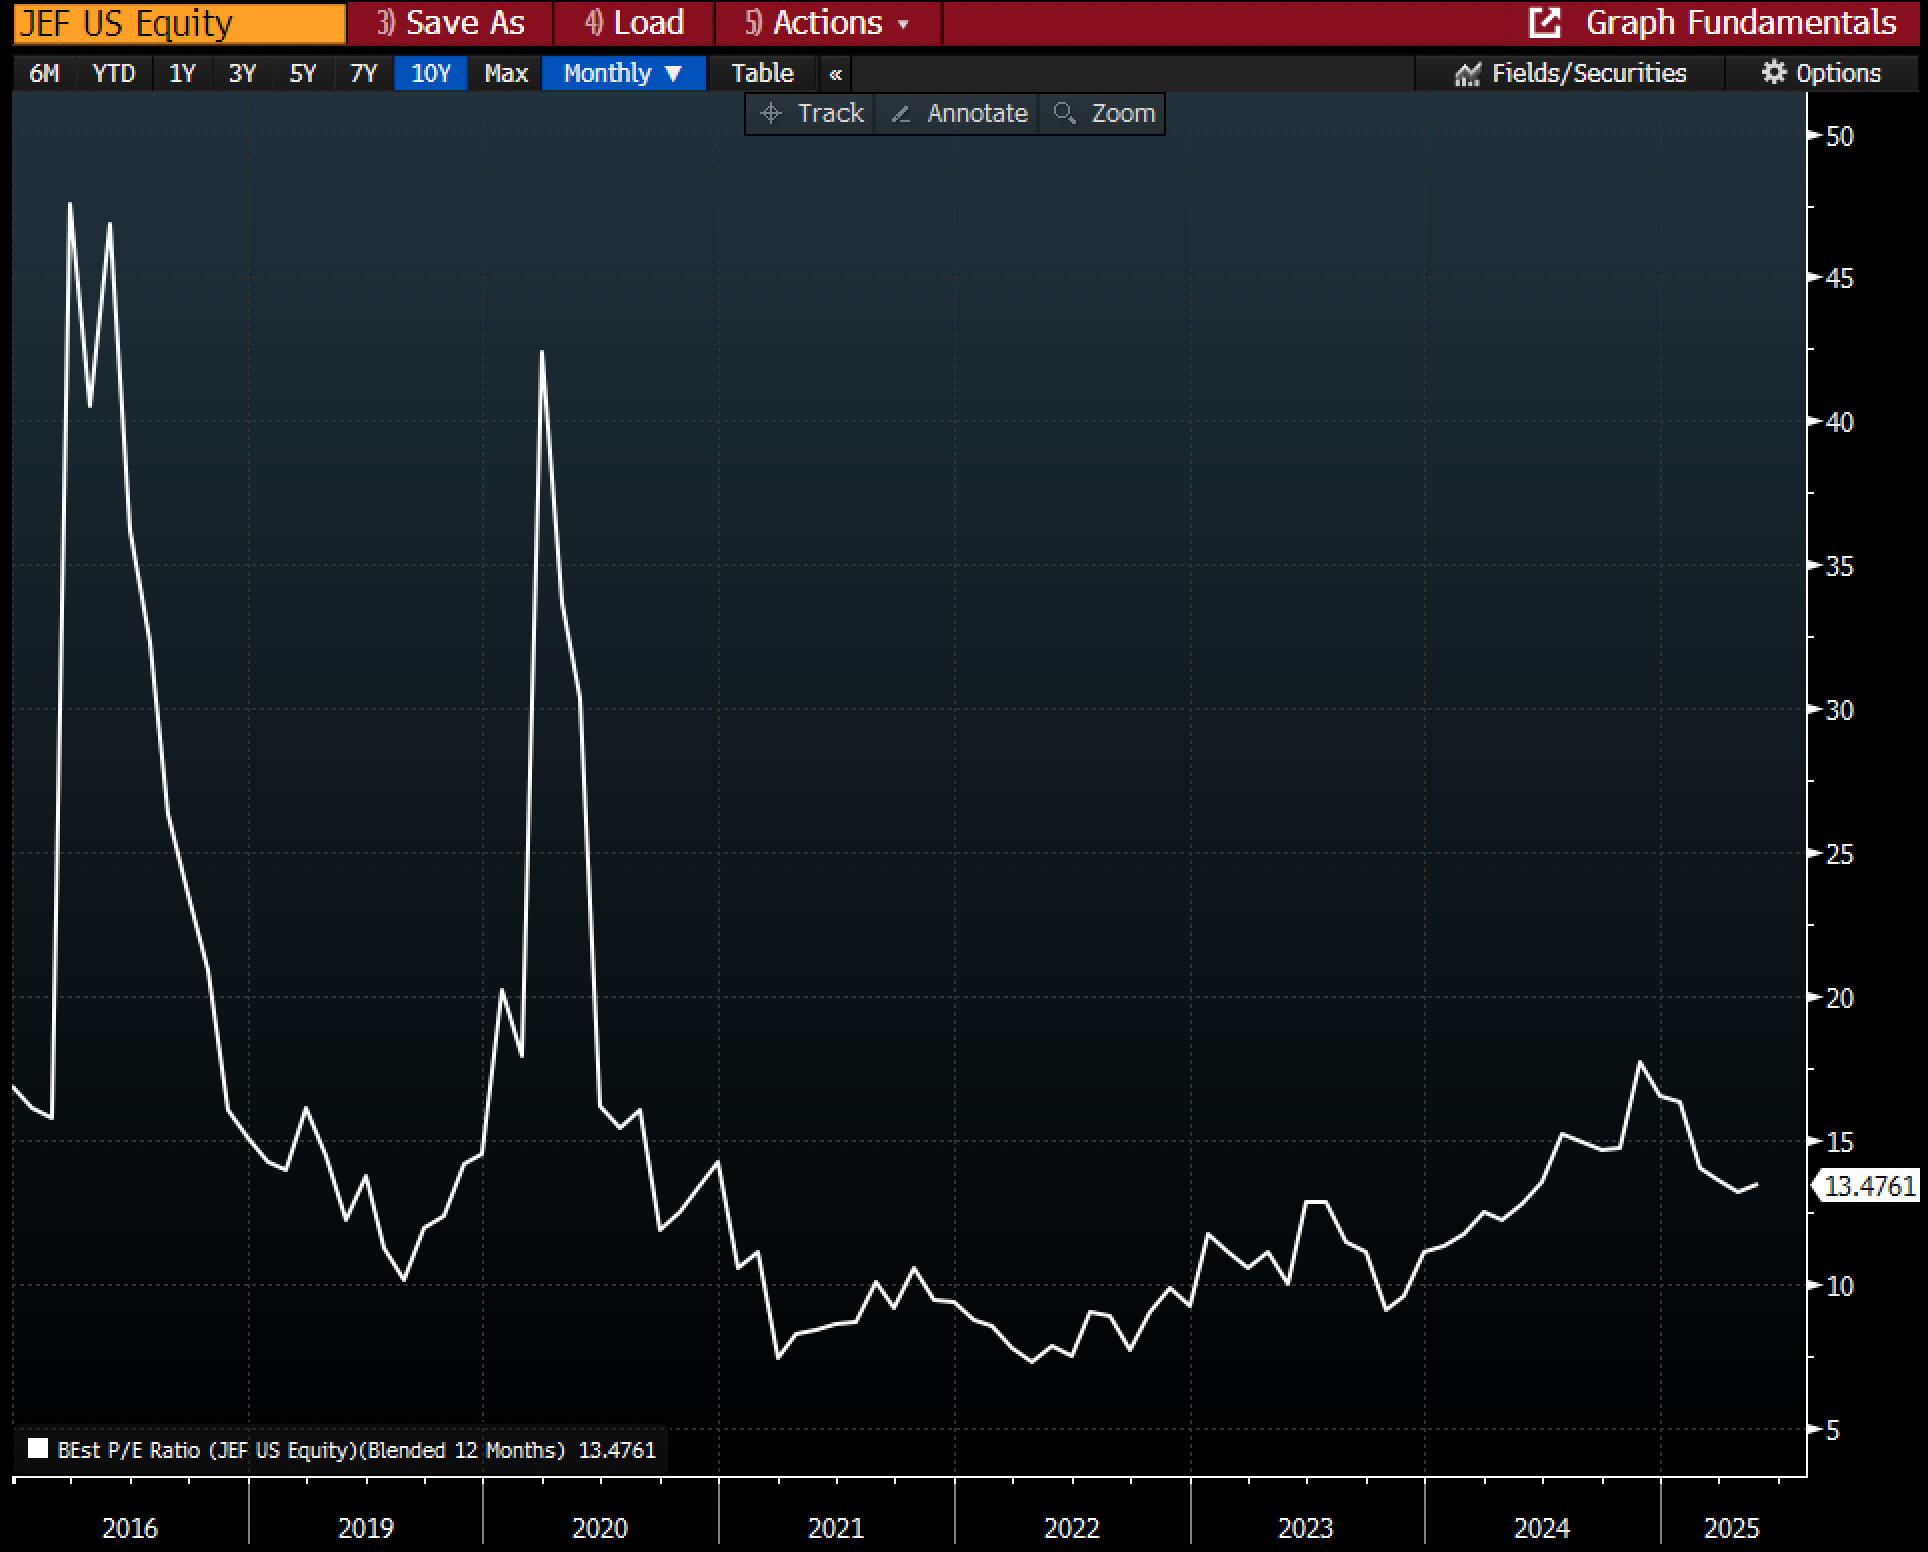1928x1552 pixels.
Task: Select the 7Y time range
Action: [x=363, y=74]
